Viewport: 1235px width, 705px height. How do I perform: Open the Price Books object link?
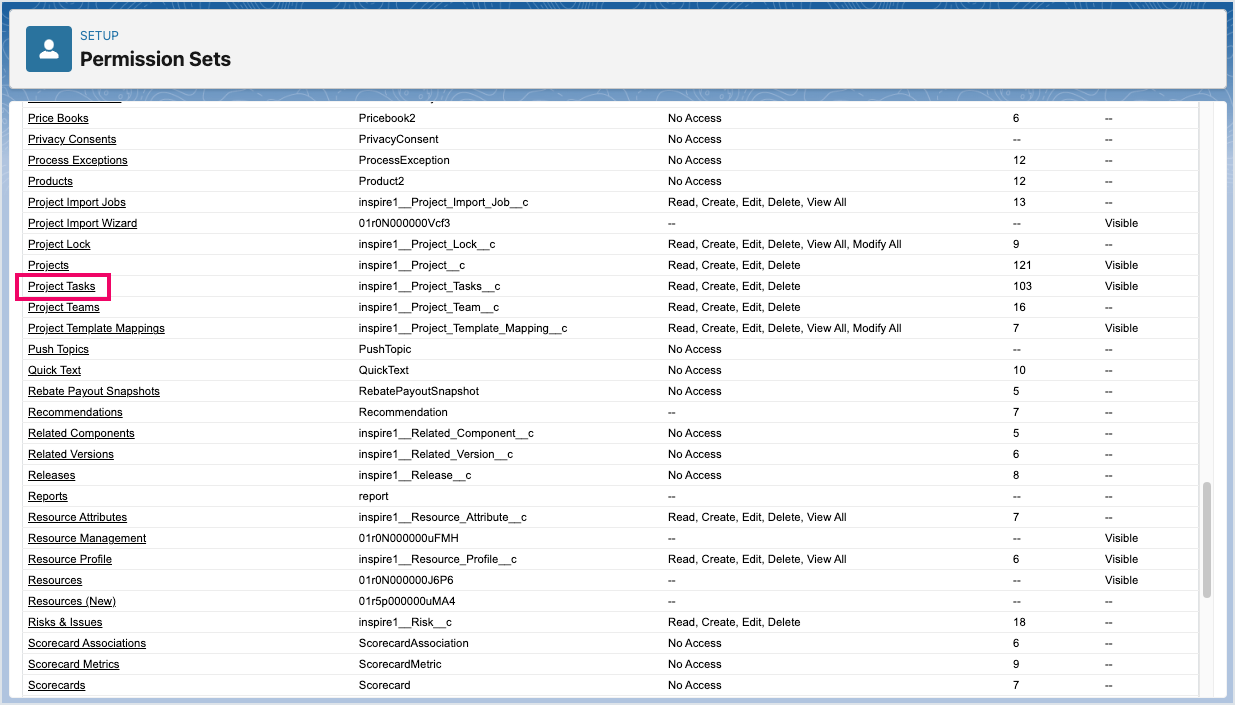[x=58, y=119]
